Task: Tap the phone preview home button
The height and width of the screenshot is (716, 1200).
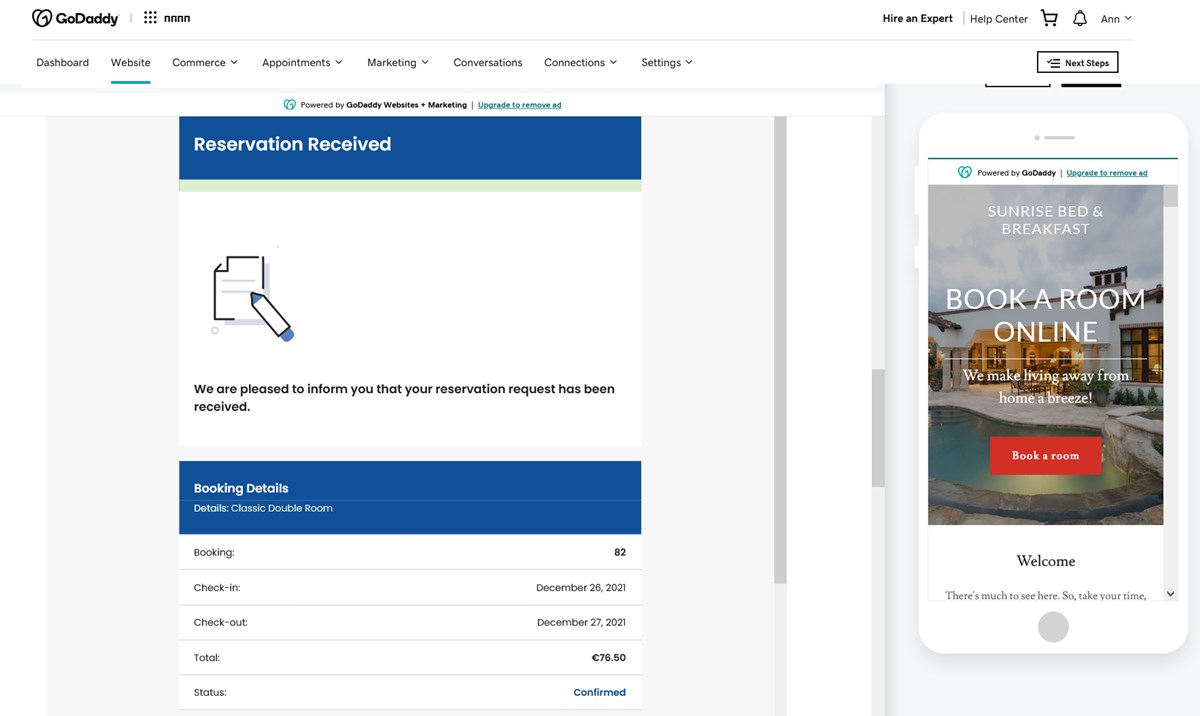Action: 1053,627
